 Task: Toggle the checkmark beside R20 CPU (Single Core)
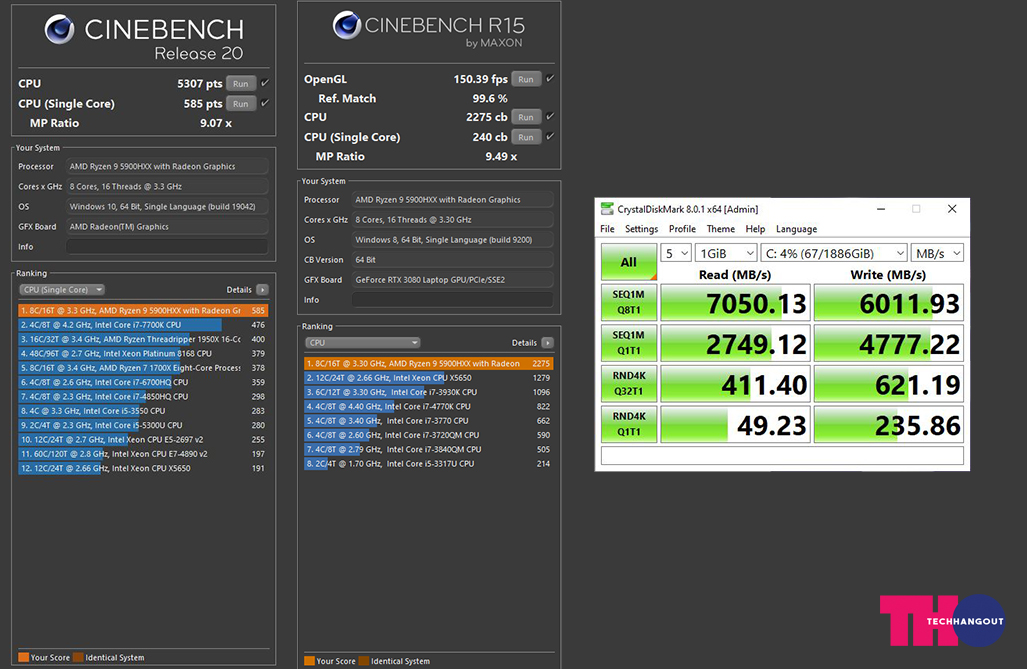point(265,103)
